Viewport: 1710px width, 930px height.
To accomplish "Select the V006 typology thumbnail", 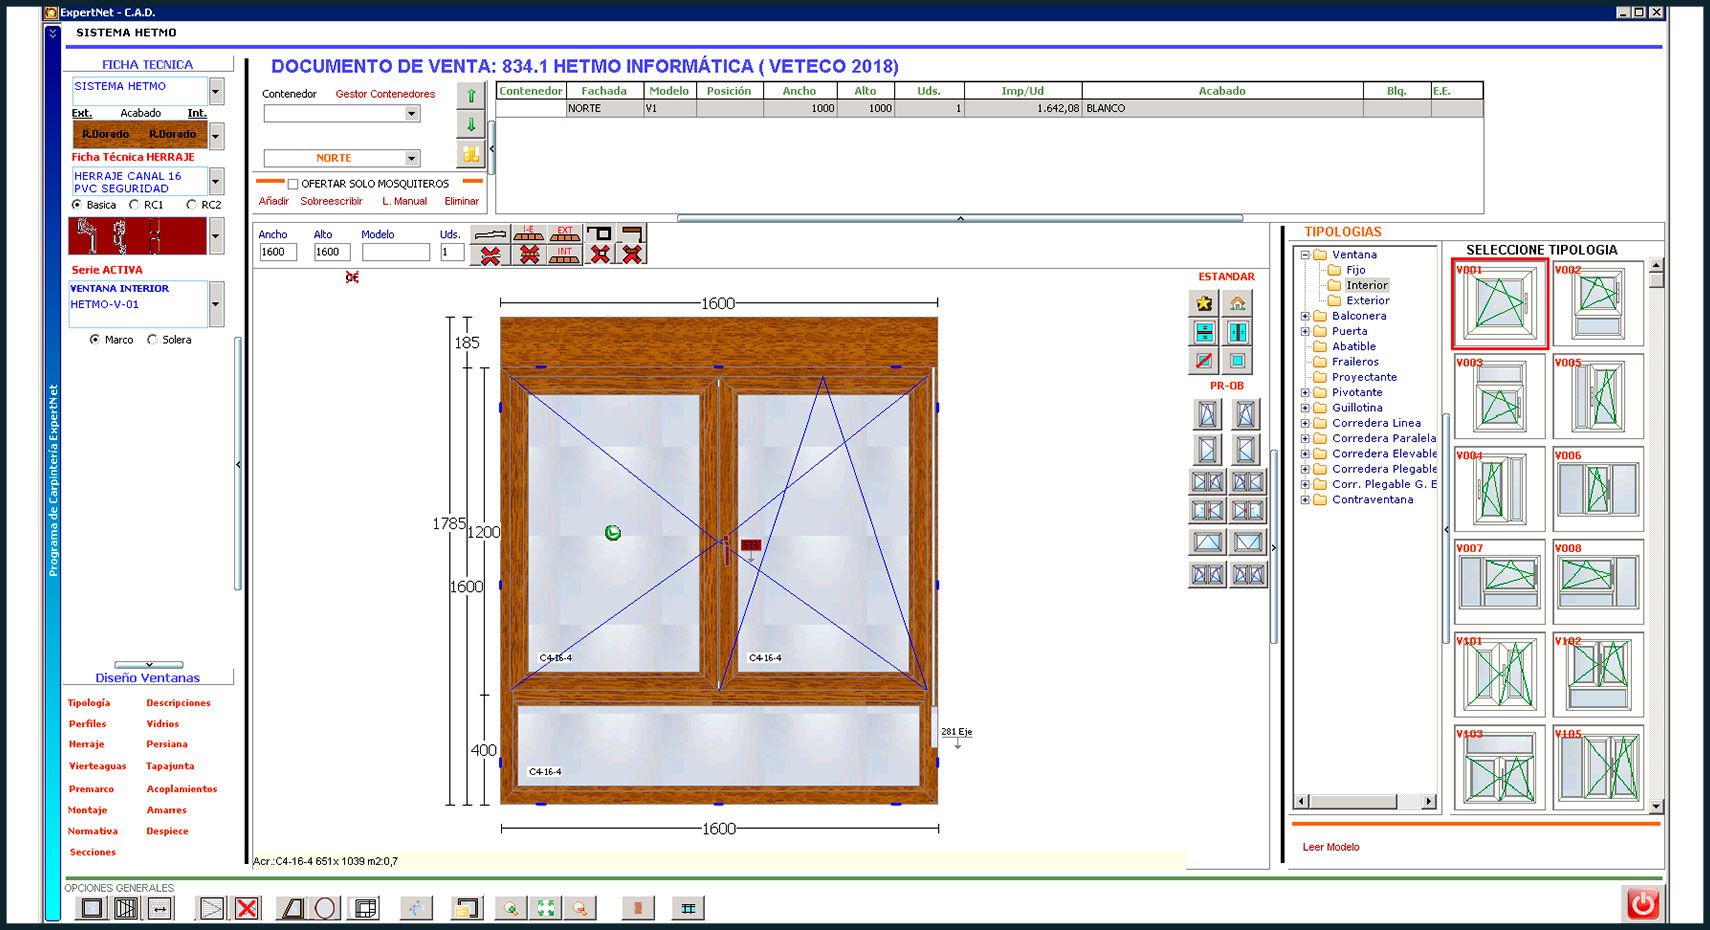I will [x=1597, y=489].
